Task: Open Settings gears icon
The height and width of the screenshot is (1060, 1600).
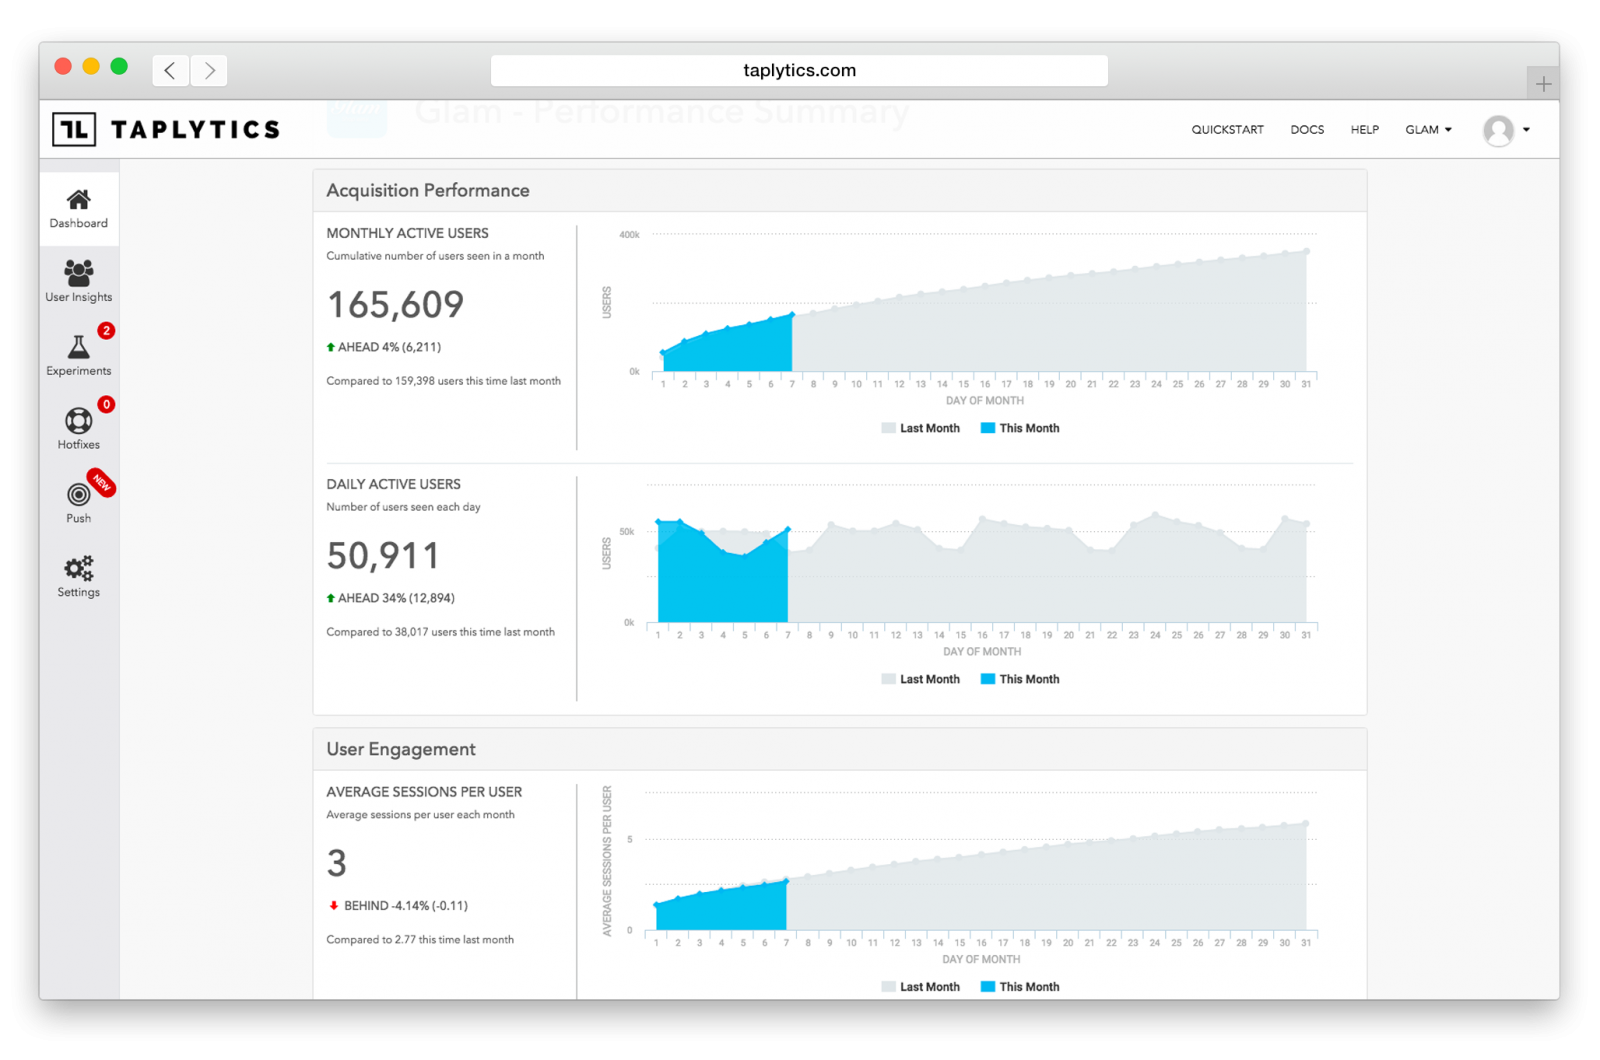Action: tap(78, 568)
